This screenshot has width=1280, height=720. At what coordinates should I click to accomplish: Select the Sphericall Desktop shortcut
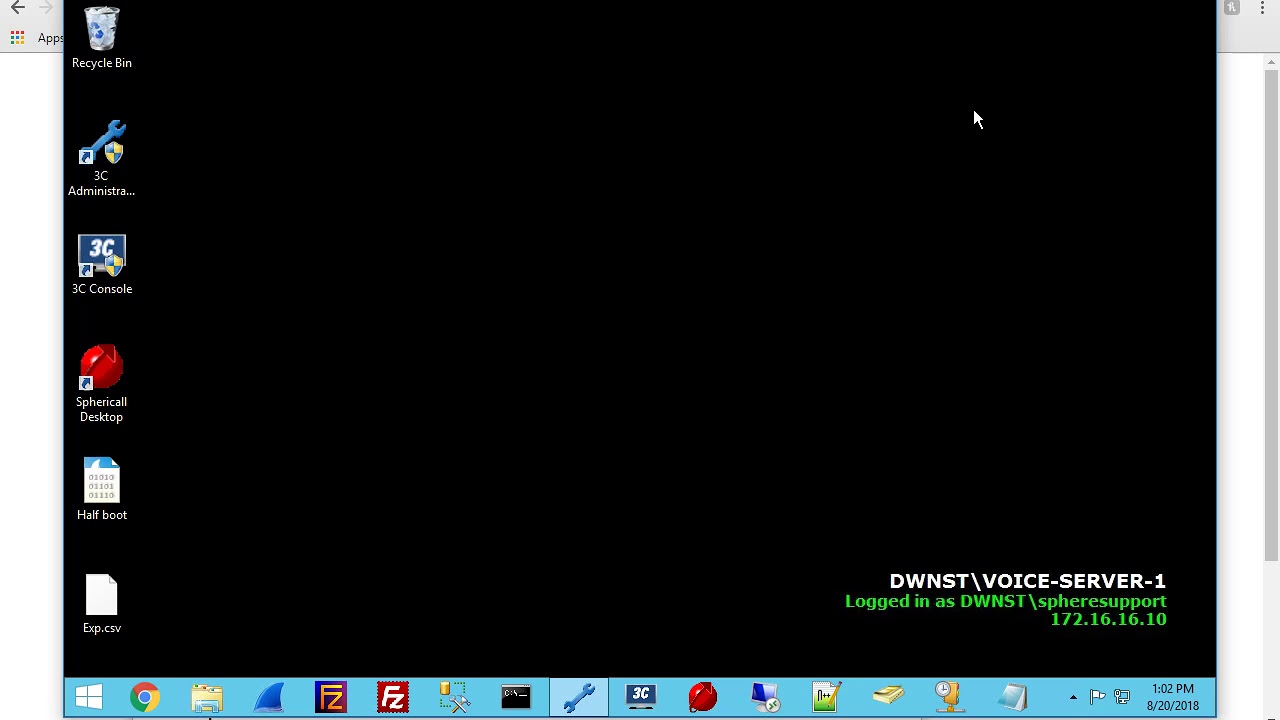click(101, 384)
